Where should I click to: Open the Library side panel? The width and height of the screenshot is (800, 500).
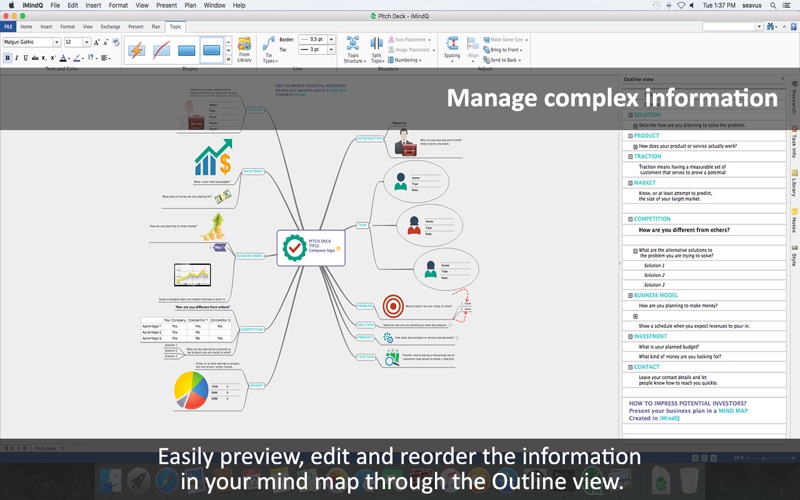794,184
